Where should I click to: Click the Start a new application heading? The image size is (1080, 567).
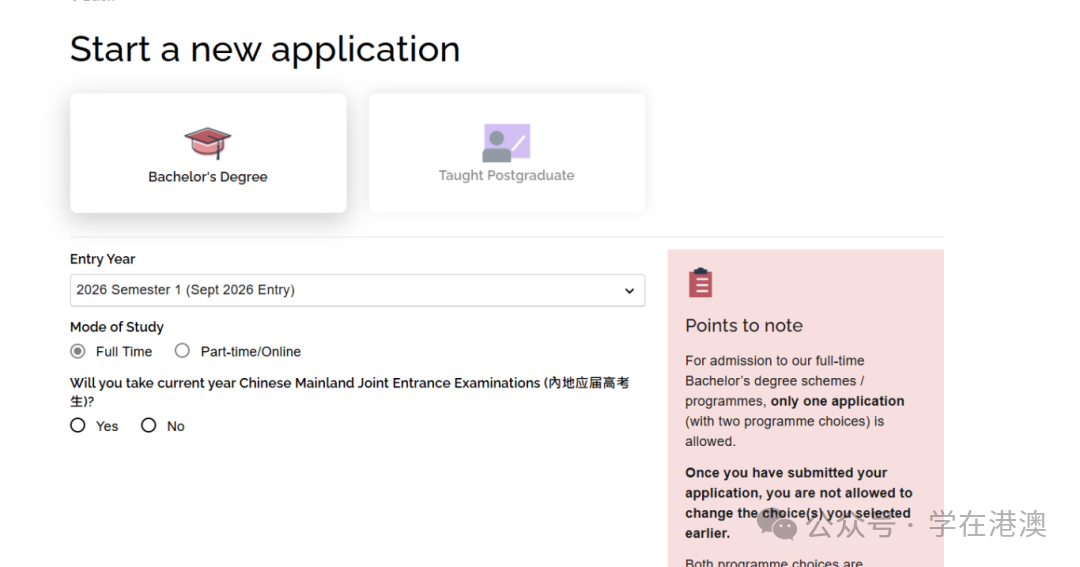[265, 49]
